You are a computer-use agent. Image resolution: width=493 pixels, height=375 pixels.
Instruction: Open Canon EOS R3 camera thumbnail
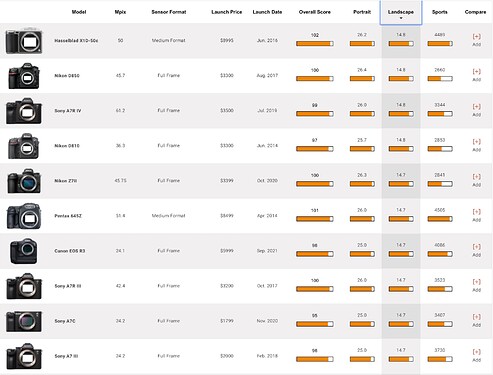coord(23,251)
